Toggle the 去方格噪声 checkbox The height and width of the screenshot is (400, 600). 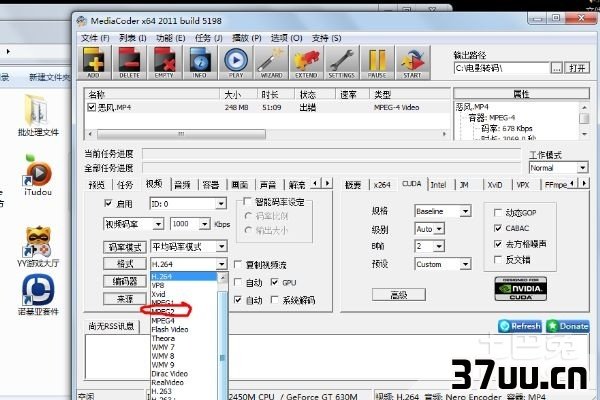click(498, 244)
